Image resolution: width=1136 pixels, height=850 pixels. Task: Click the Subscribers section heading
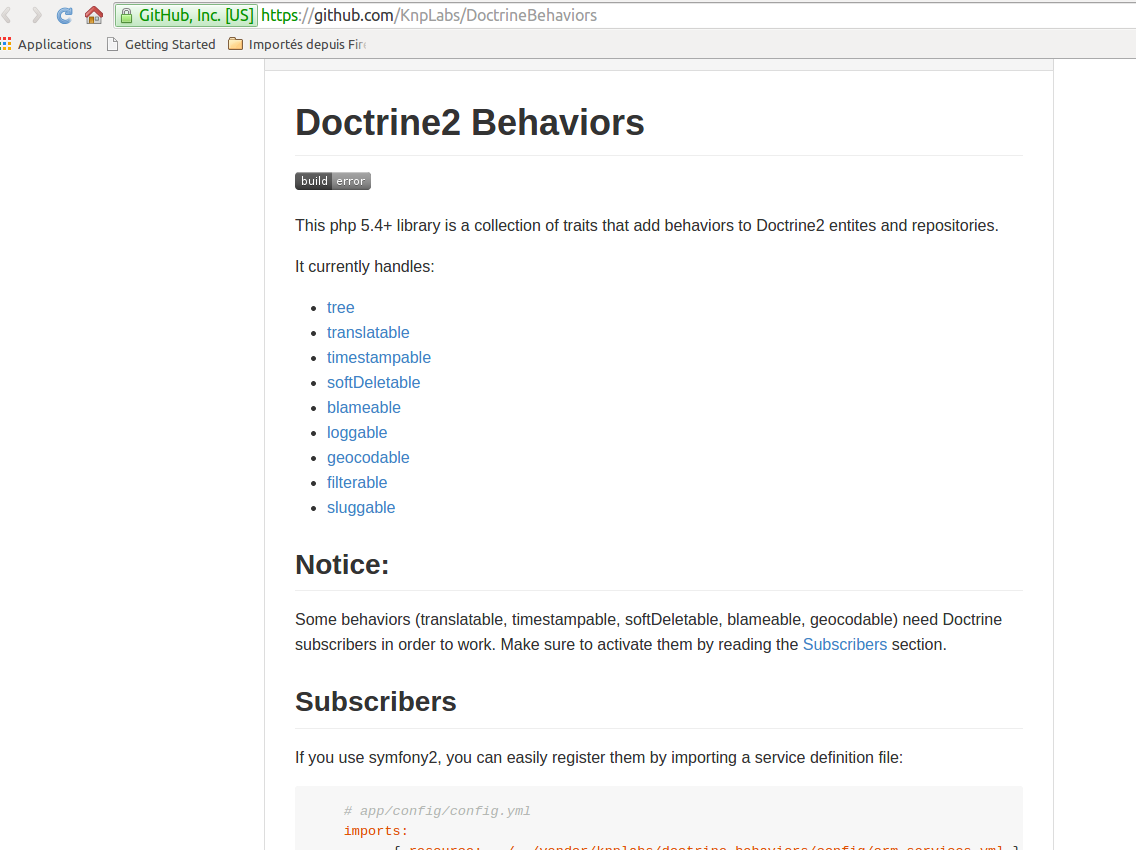(x=375, y=701)
